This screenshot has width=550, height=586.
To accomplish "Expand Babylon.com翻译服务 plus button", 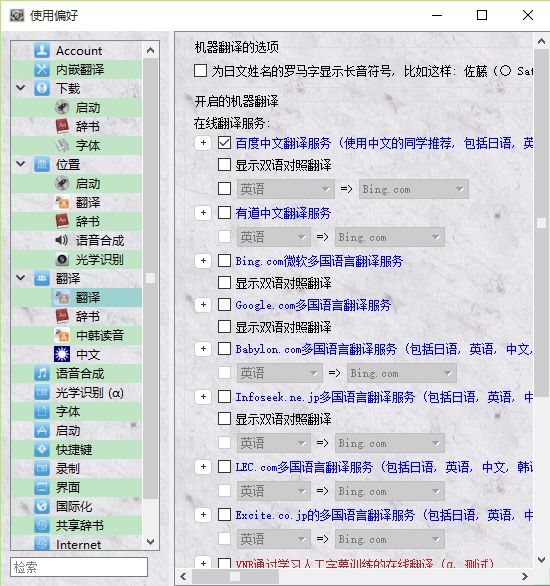I will click(203, 349).
